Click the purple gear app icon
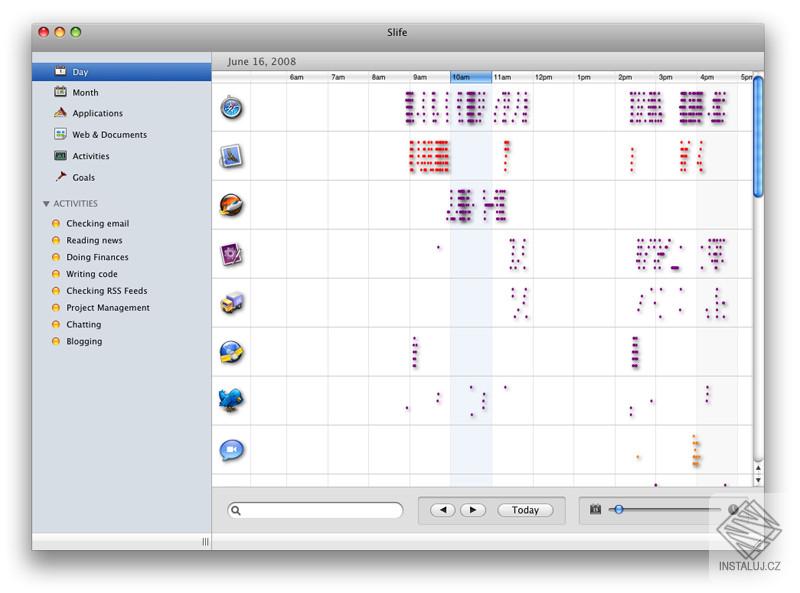The width and height of the screenshot is (800, 593). 231,254
